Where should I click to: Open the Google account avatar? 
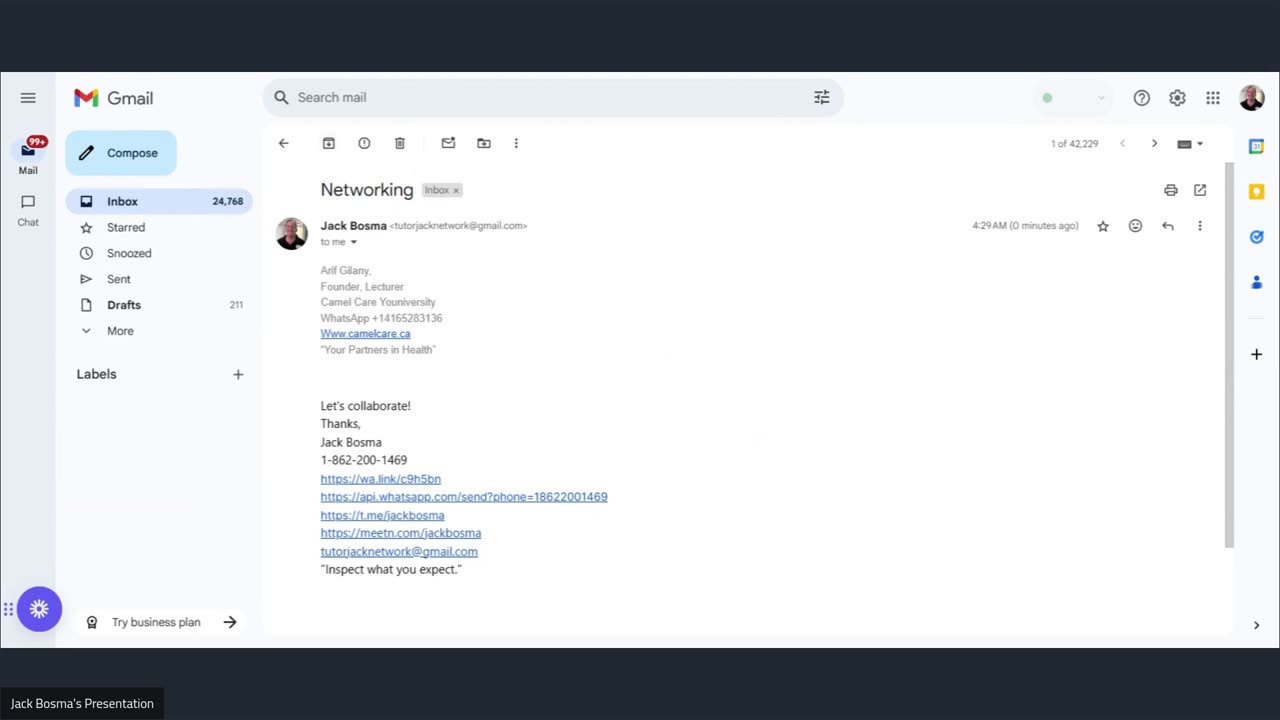point(1251,98)
